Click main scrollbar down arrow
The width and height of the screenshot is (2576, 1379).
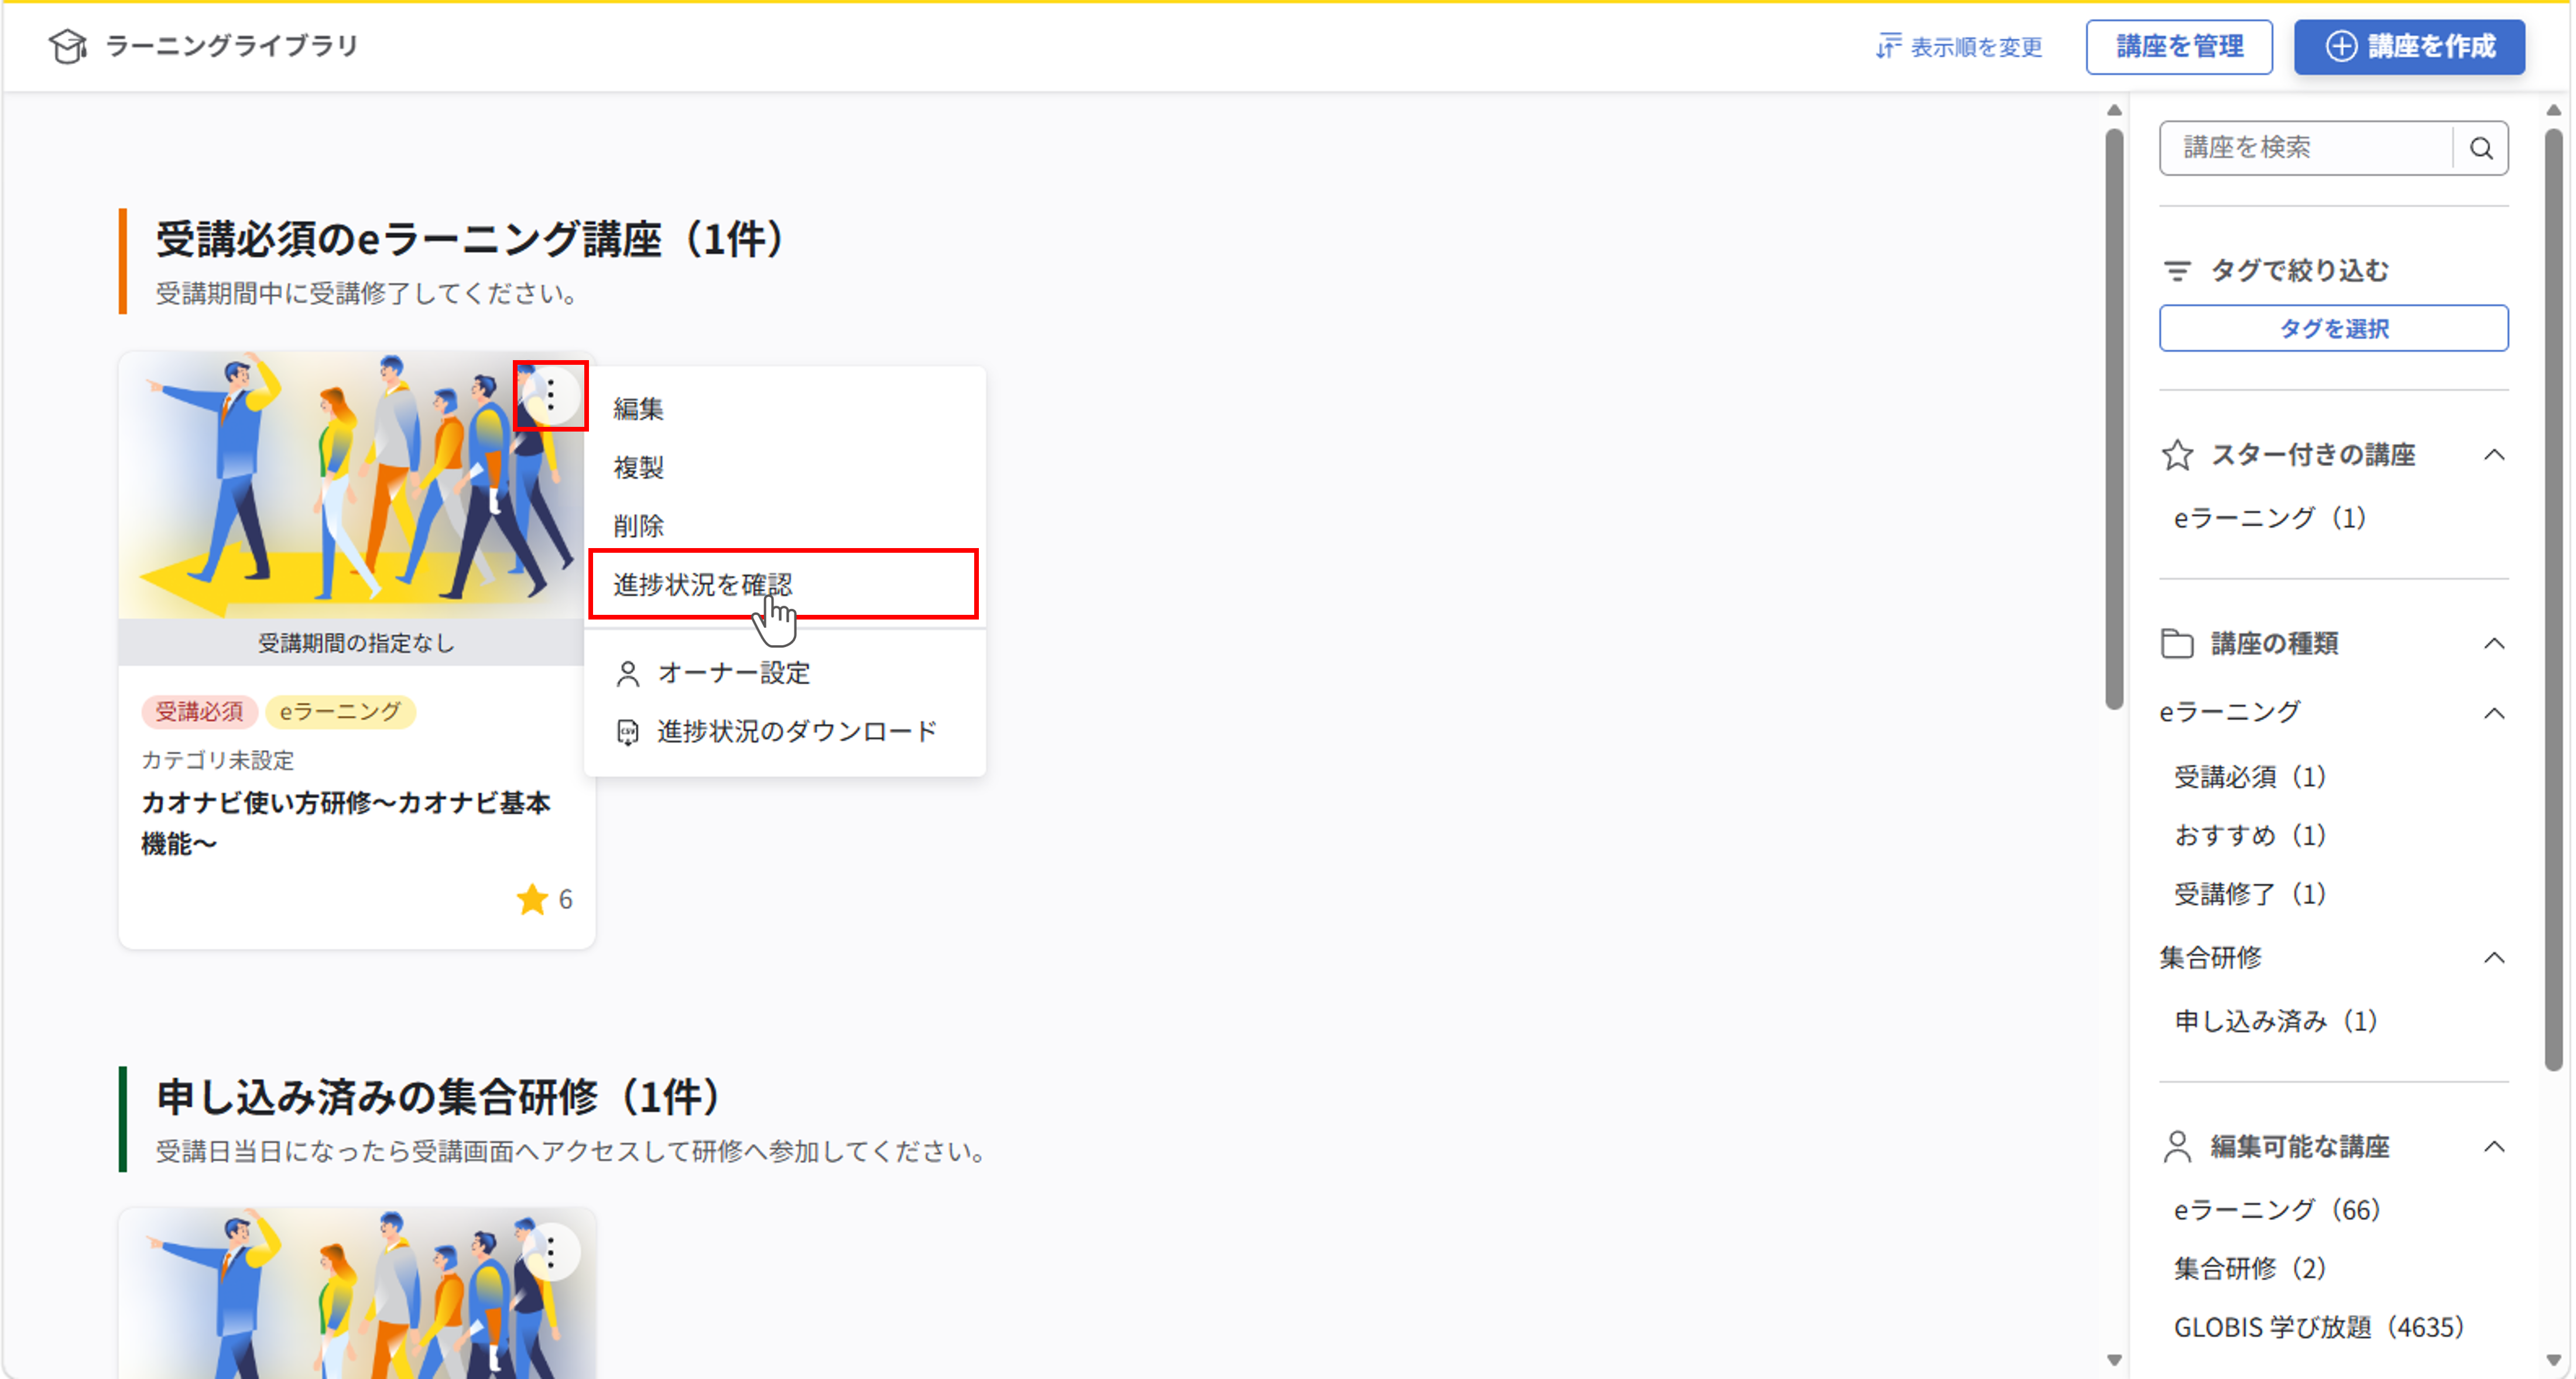pos(2114,1360)
